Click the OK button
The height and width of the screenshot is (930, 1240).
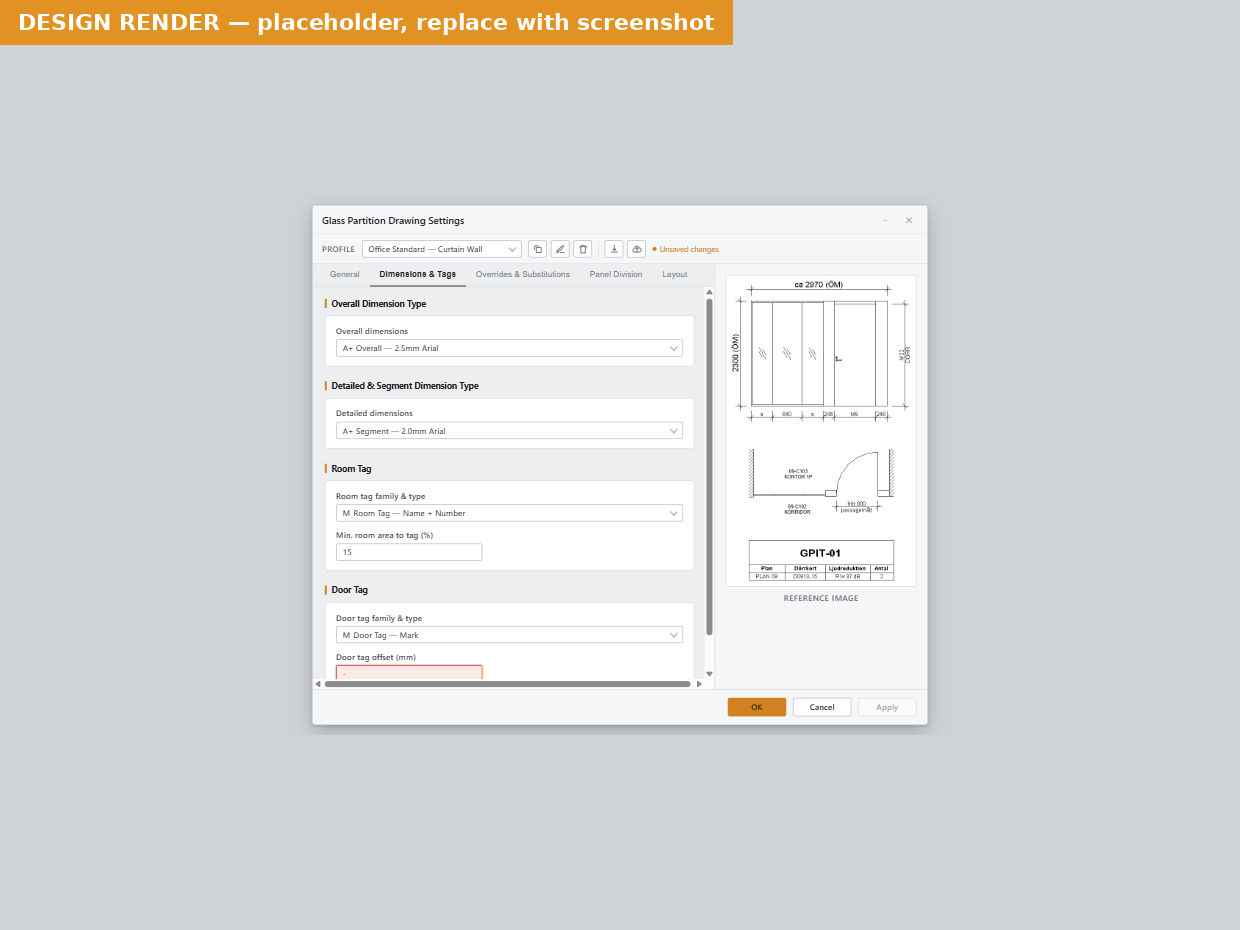(x=757, y=707)
